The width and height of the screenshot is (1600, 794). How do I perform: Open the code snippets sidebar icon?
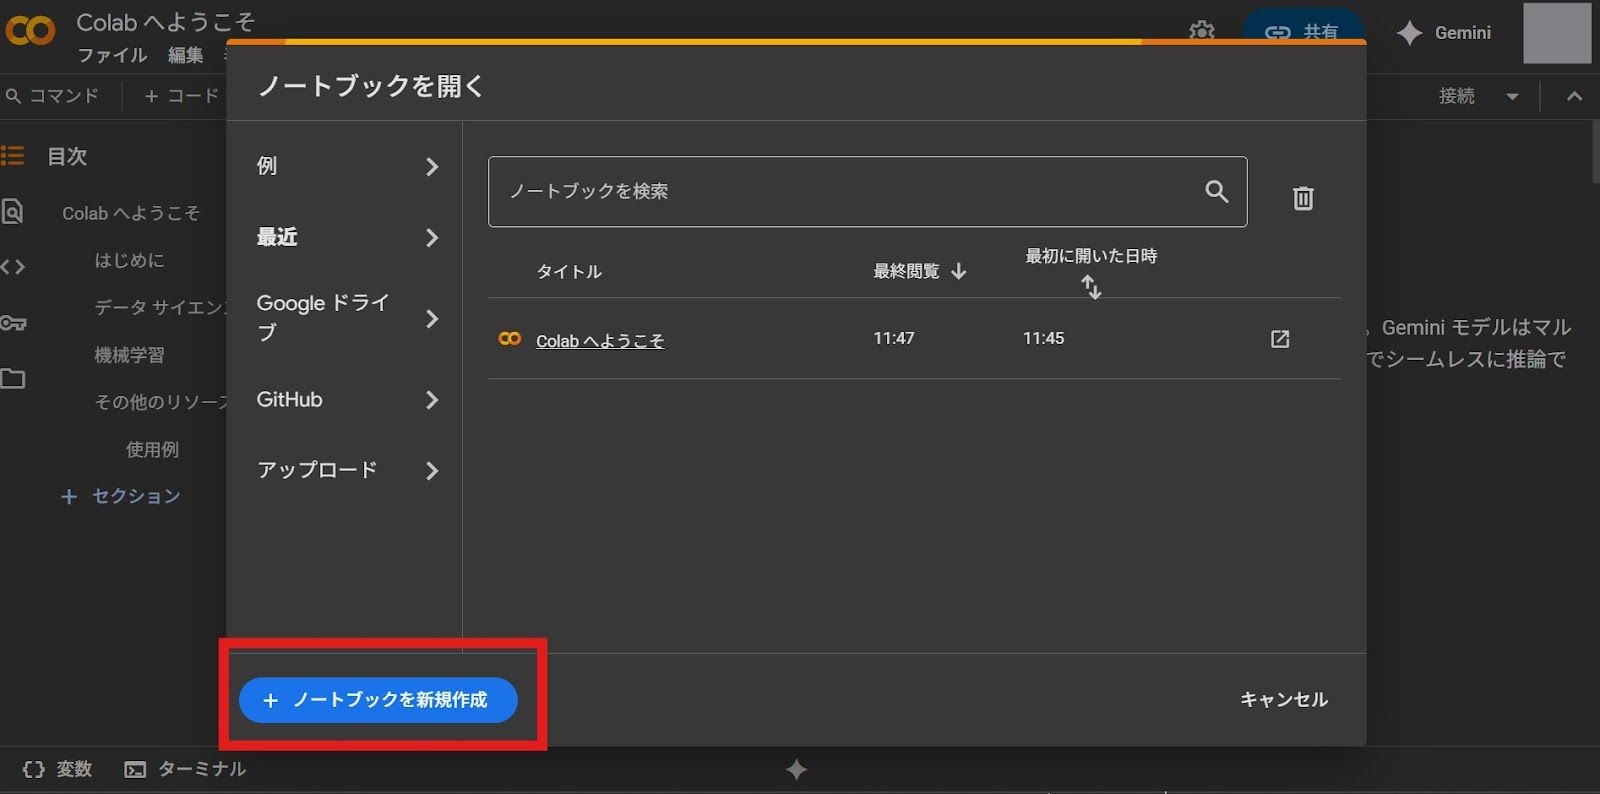coord(12,267)
